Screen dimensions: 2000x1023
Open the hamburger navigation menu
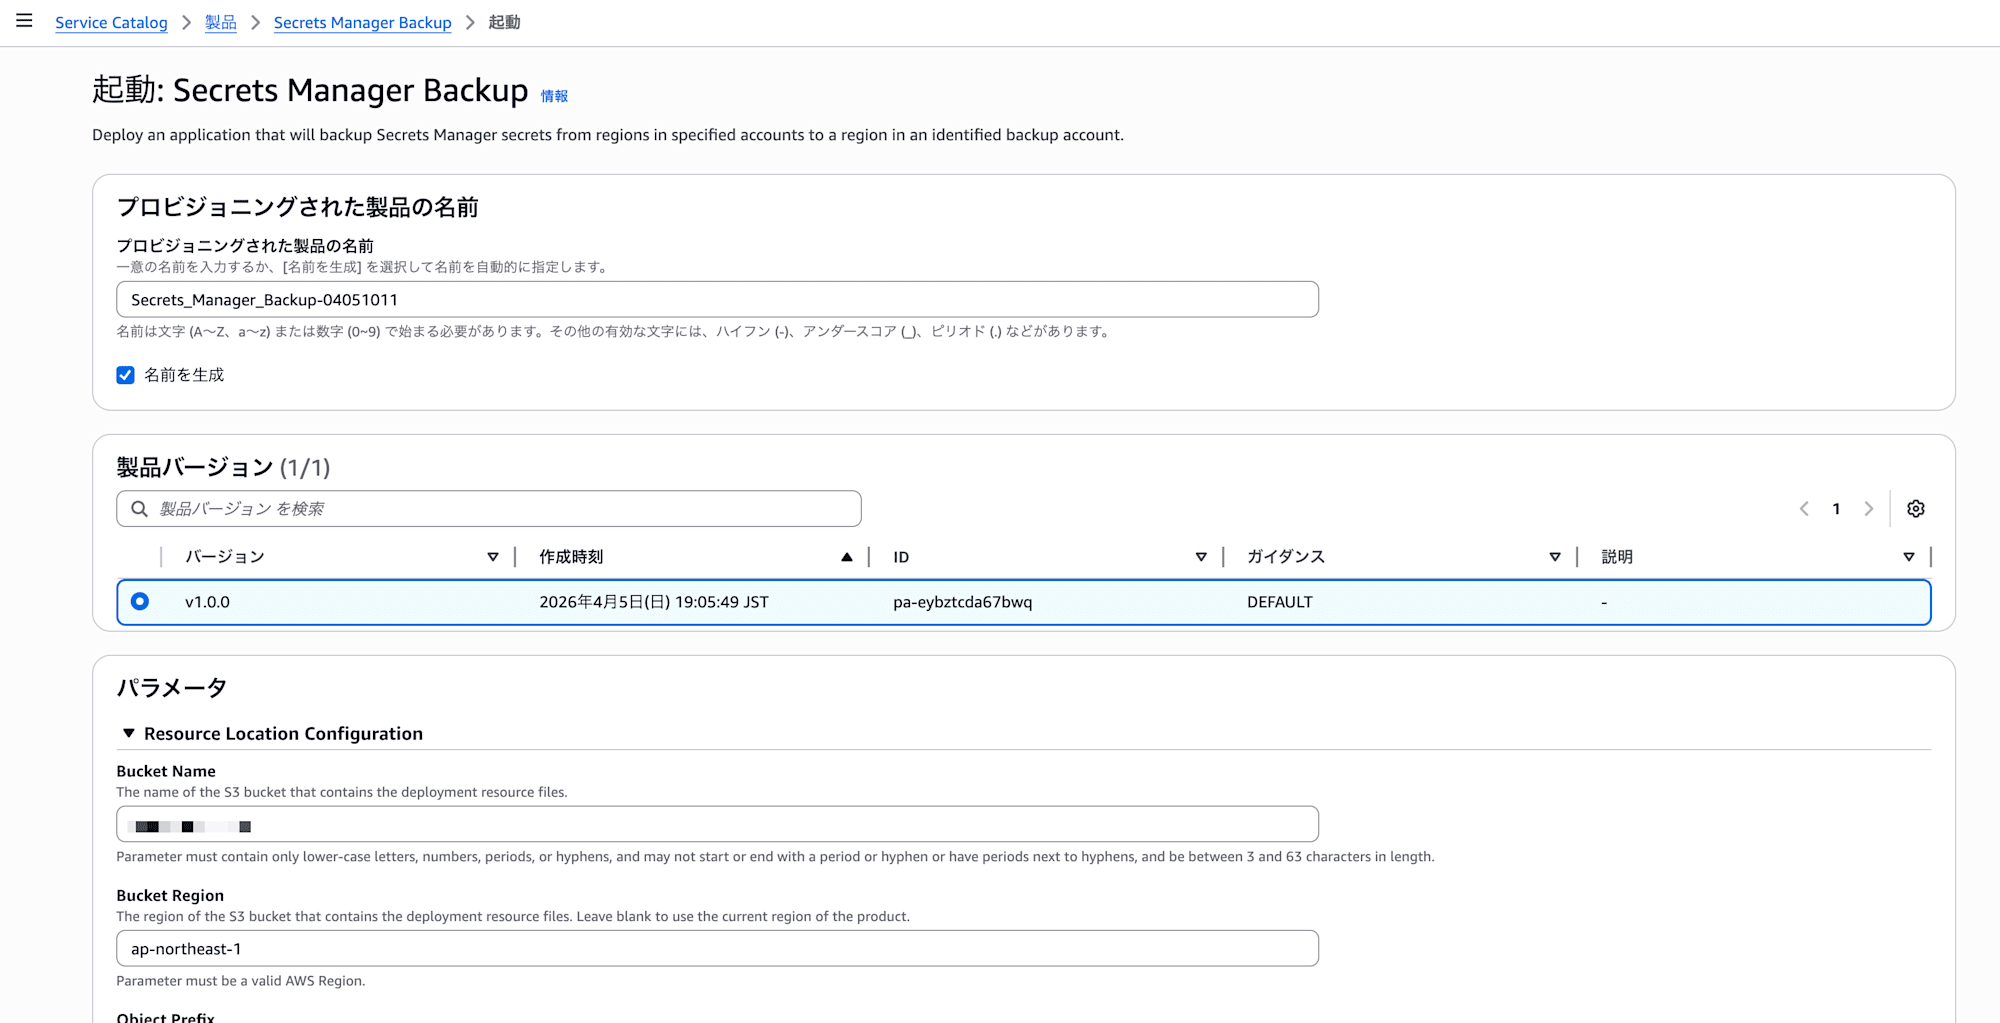[24, 21]
